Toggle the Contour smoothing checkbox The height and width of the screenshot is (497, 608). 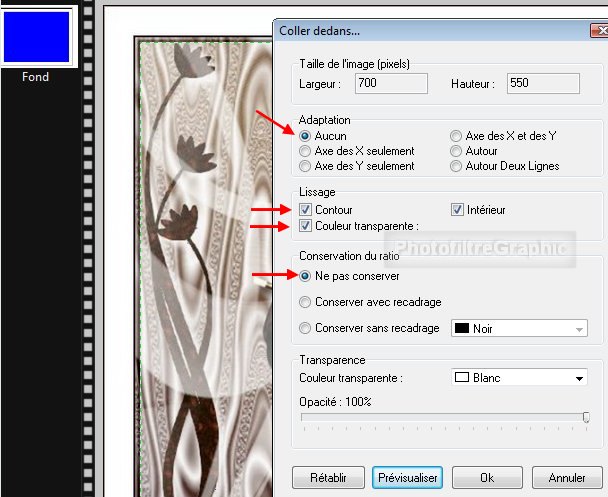(x=305, y=210)
